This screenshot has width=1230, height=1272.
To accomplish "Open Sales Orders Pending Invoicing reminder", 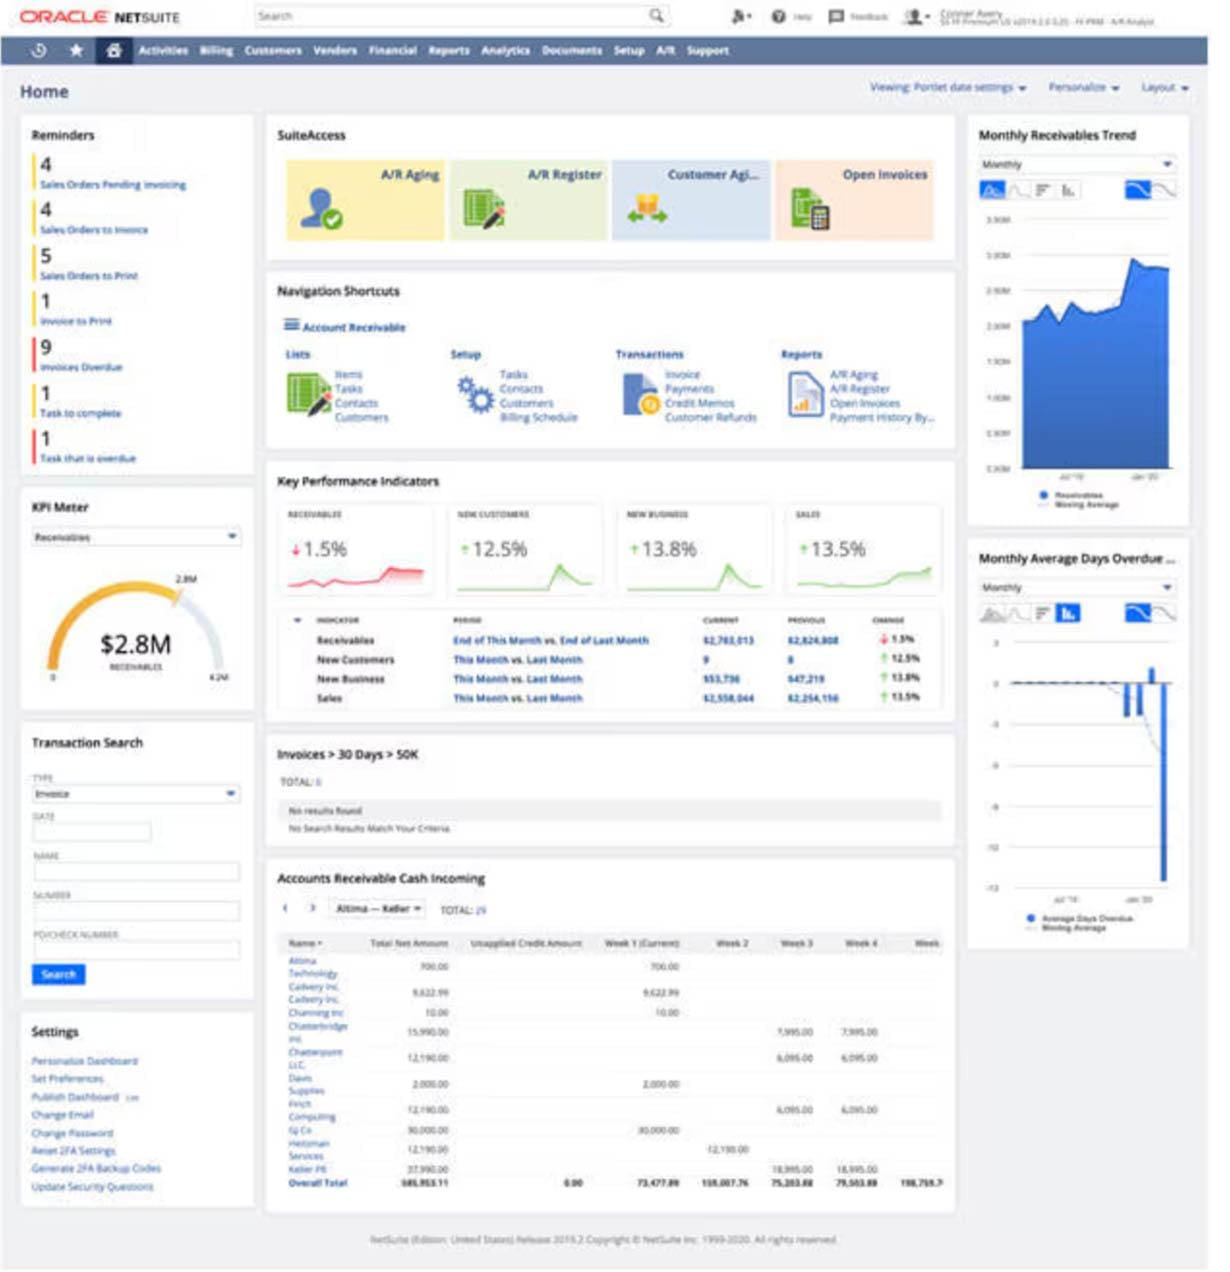I will point(113,185).
